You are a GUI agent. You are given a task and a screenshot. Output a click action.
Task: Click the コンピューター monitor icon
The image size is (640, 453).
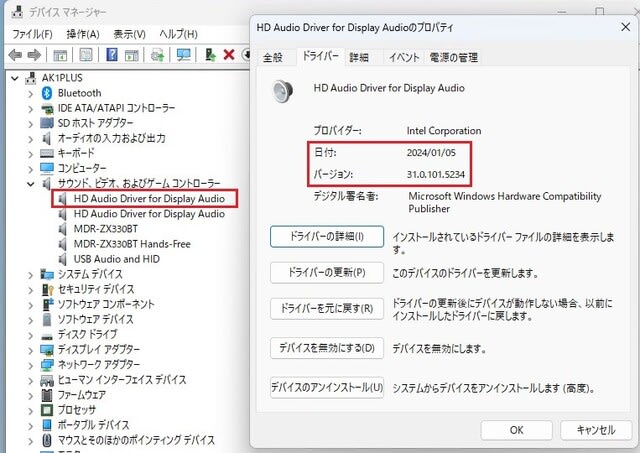tap(47, 168)
